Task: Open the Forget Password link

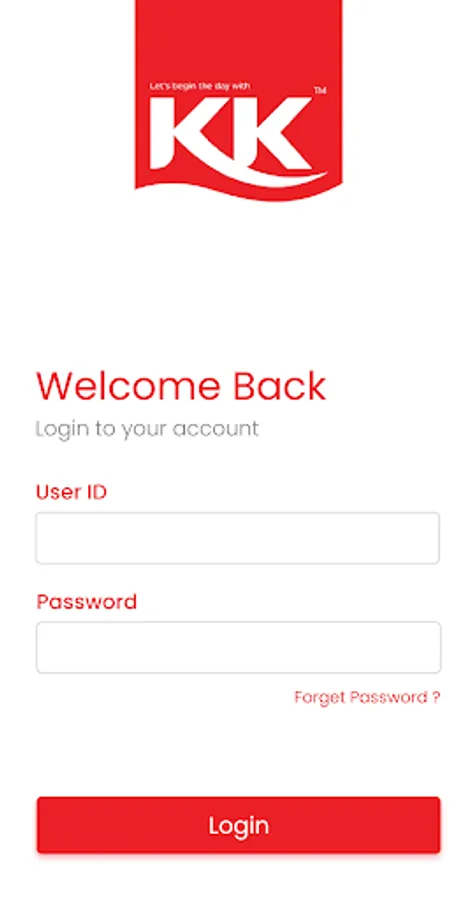Action: coord(367,697)
